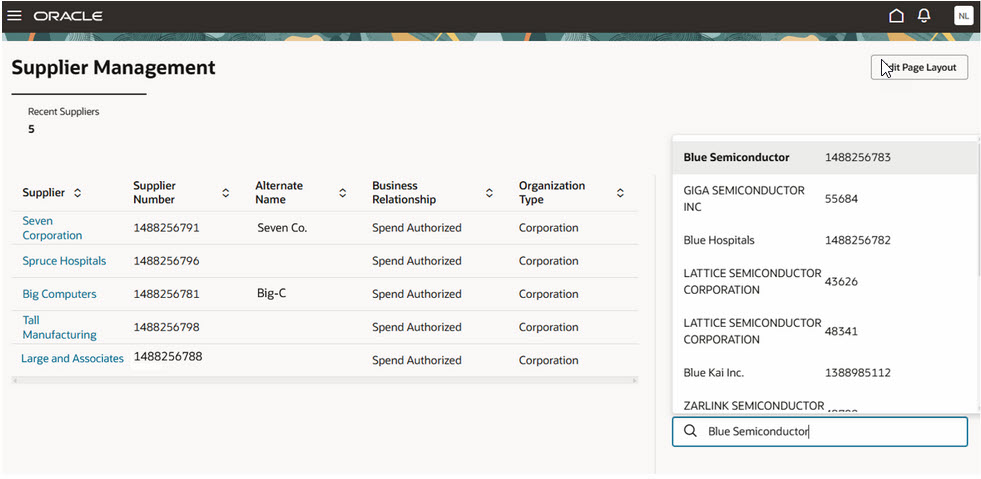Select LATTICE SEMICONDUCTOR CORPORATION 48341 suggestion
The height and width of the screenshot is (479, 981).
click(825, 331)
